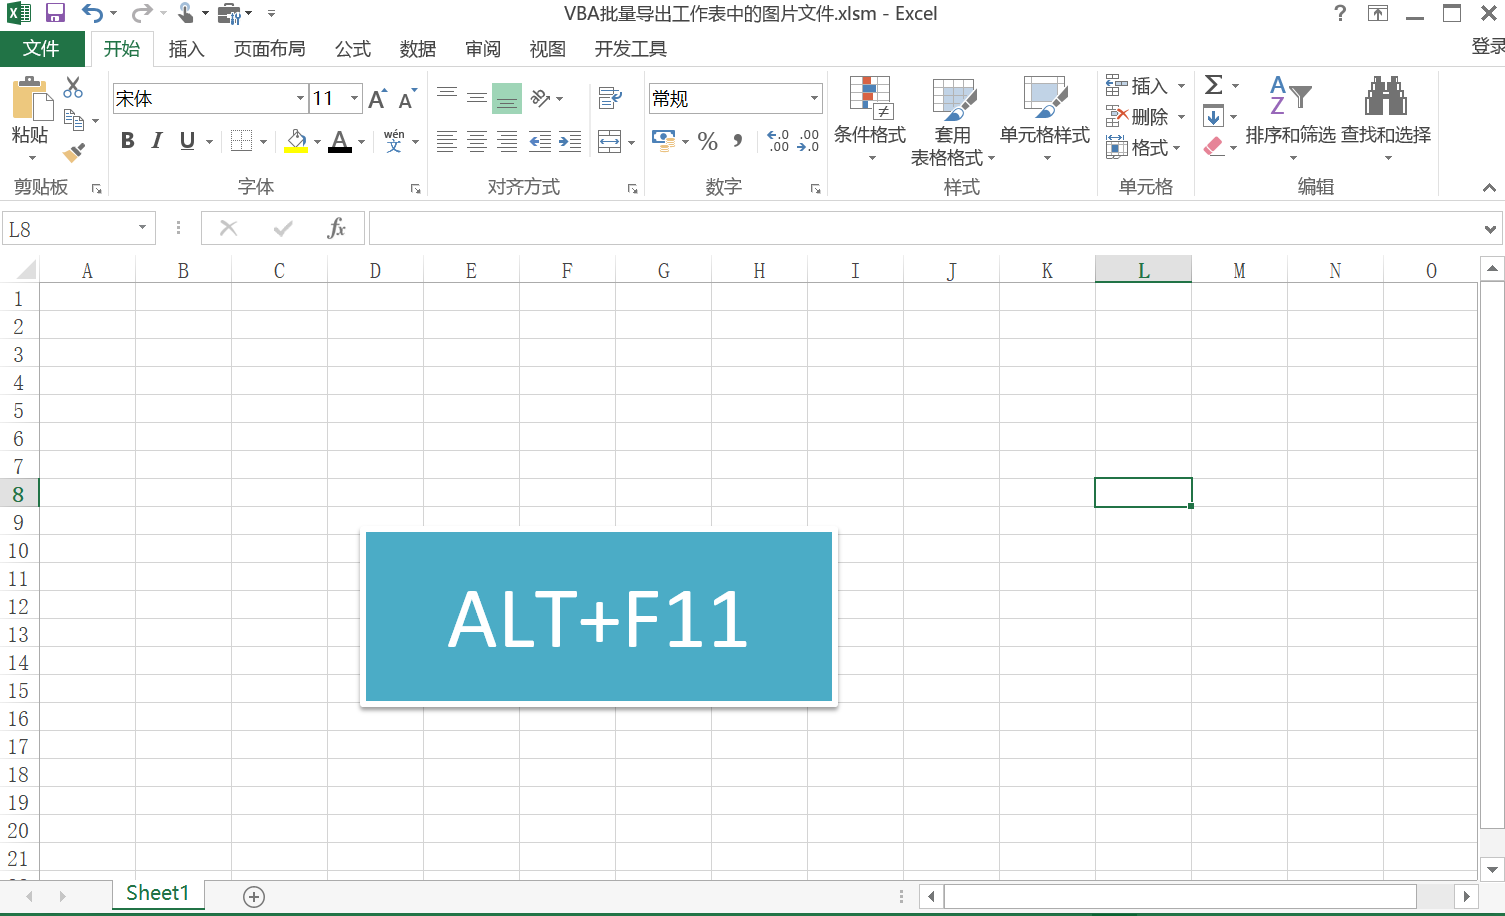Select column header L
This screenshot has width=1505, height=916.
[1143, 270]
